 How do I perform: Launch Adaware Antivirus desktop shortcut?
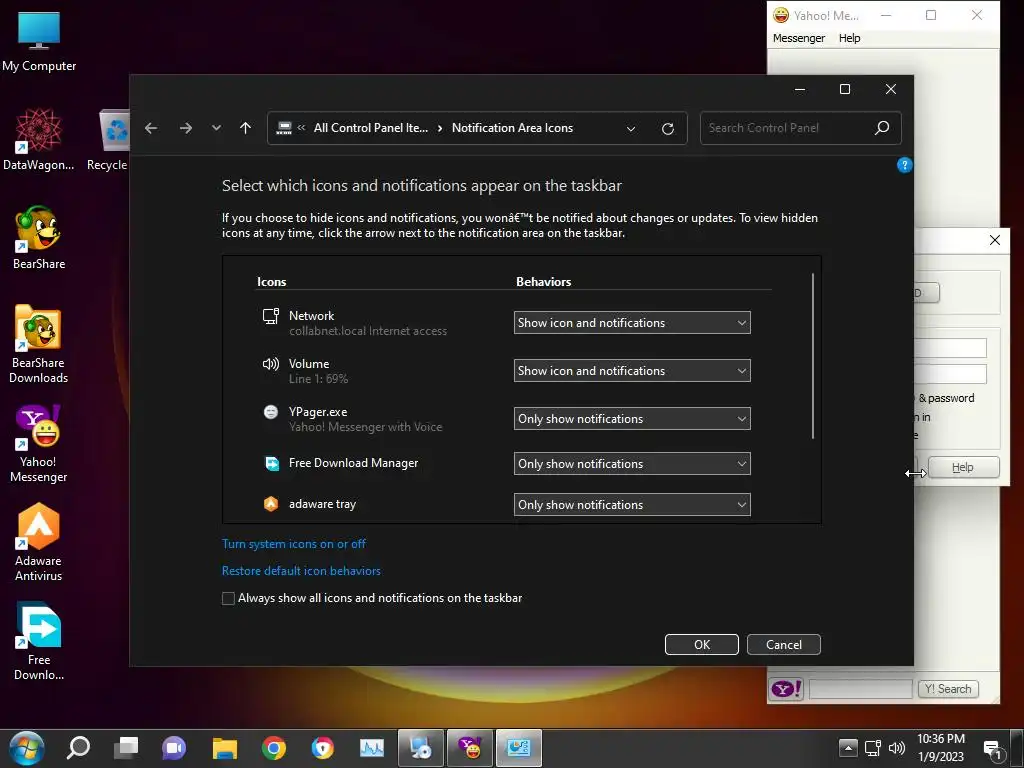click(39, 542)
